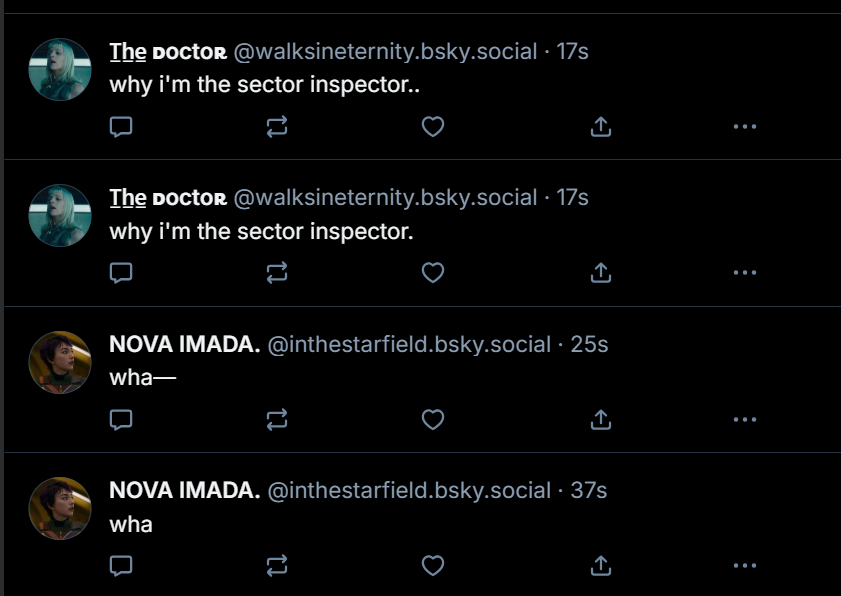Open @inthestarfield.bsky.social handle on 25s post
Viewport: 841px width, 596px height.
tap(409, 344)
